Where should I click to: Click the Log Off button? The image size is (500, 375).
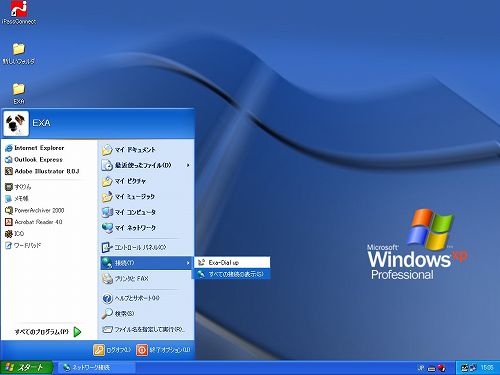point(112,350)
